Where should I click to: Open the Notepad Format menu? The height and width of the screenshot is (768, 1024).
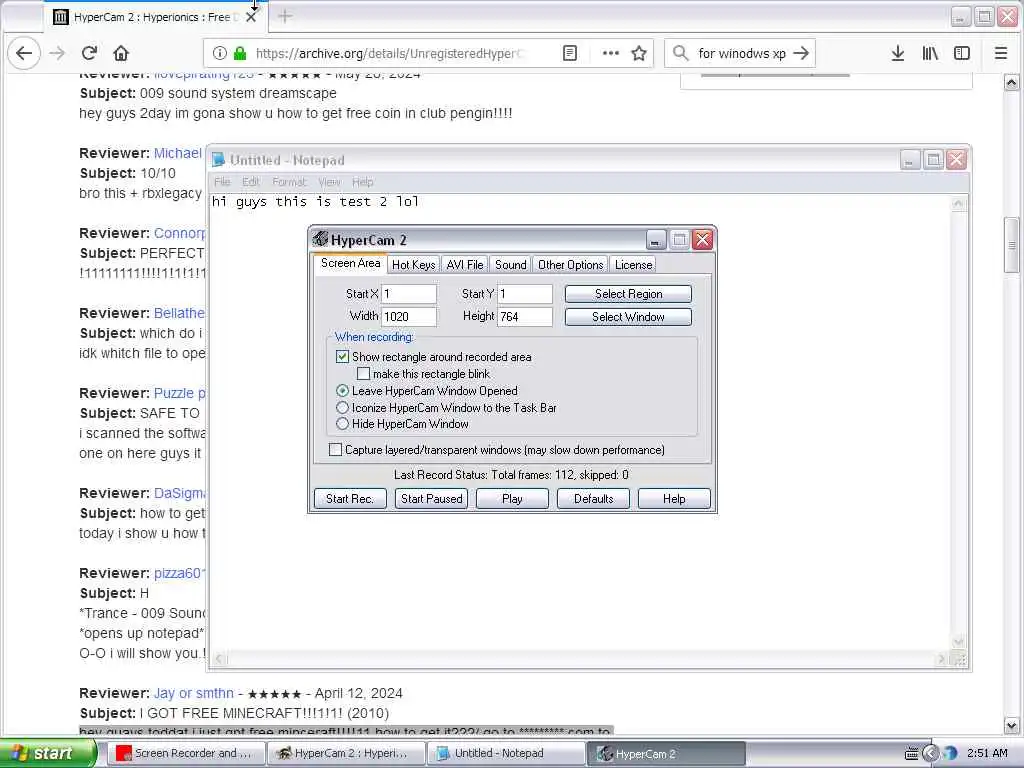(x=289, y=182)
